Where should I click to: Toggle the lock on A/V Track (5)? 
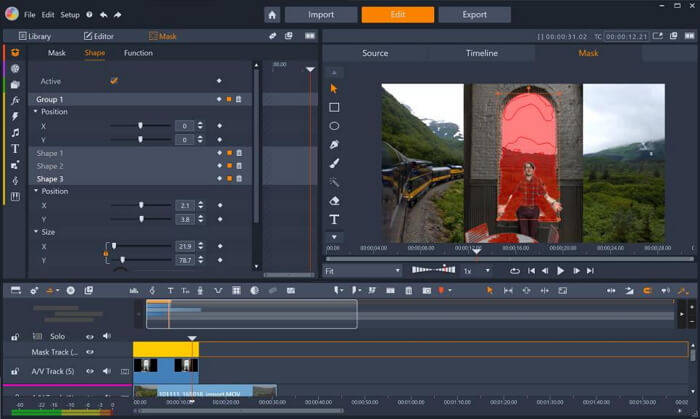click(15, 371)
